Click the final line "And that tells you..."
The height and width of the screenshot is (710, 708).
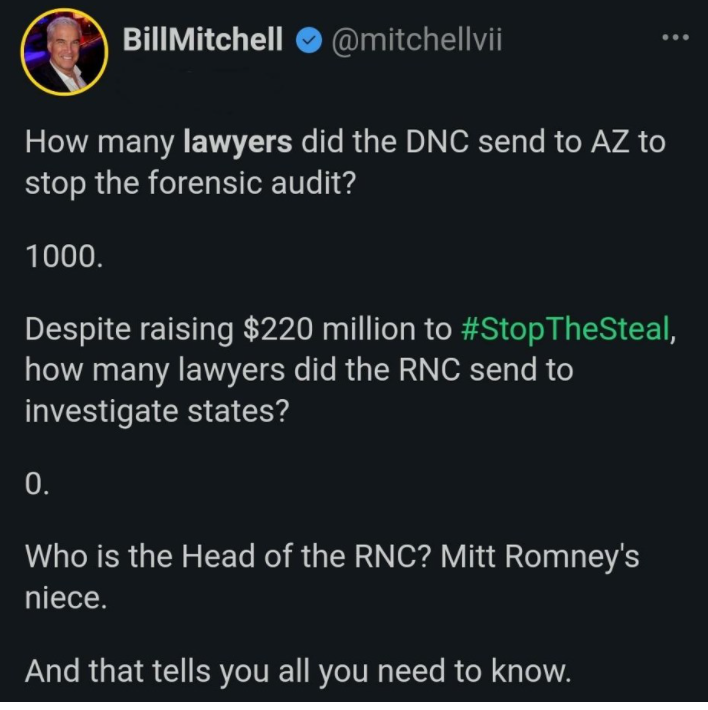click(298, 671)
